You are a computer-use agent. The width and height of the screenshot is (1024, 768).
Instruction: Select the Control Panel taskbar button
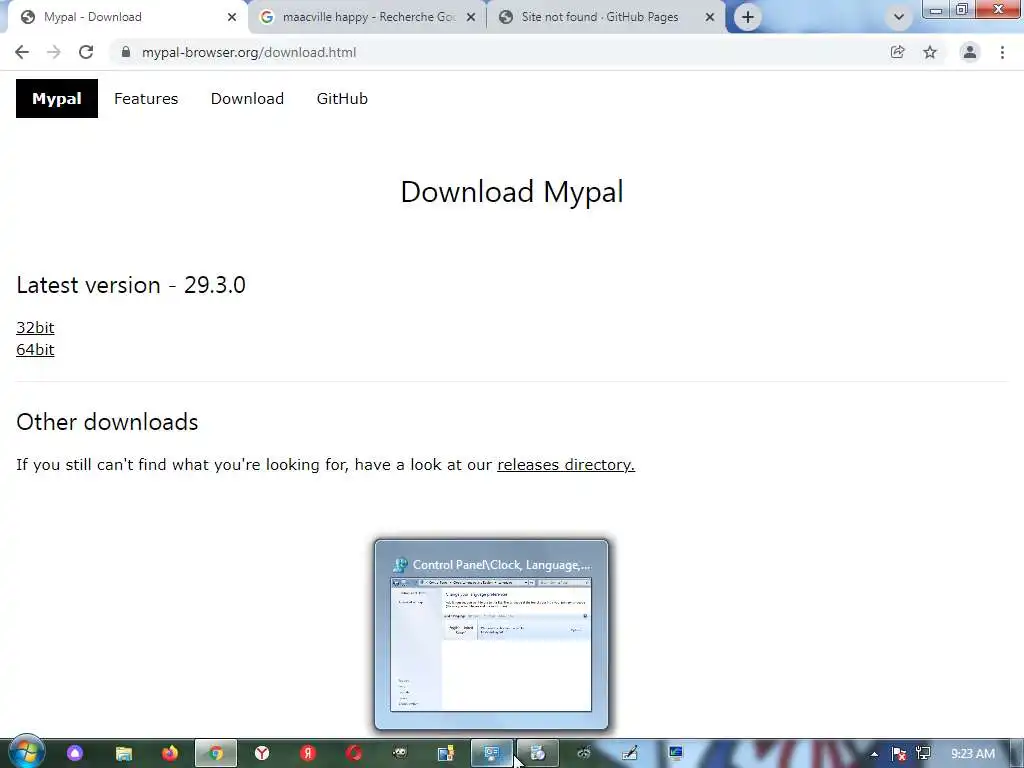(x=492, y=754)
